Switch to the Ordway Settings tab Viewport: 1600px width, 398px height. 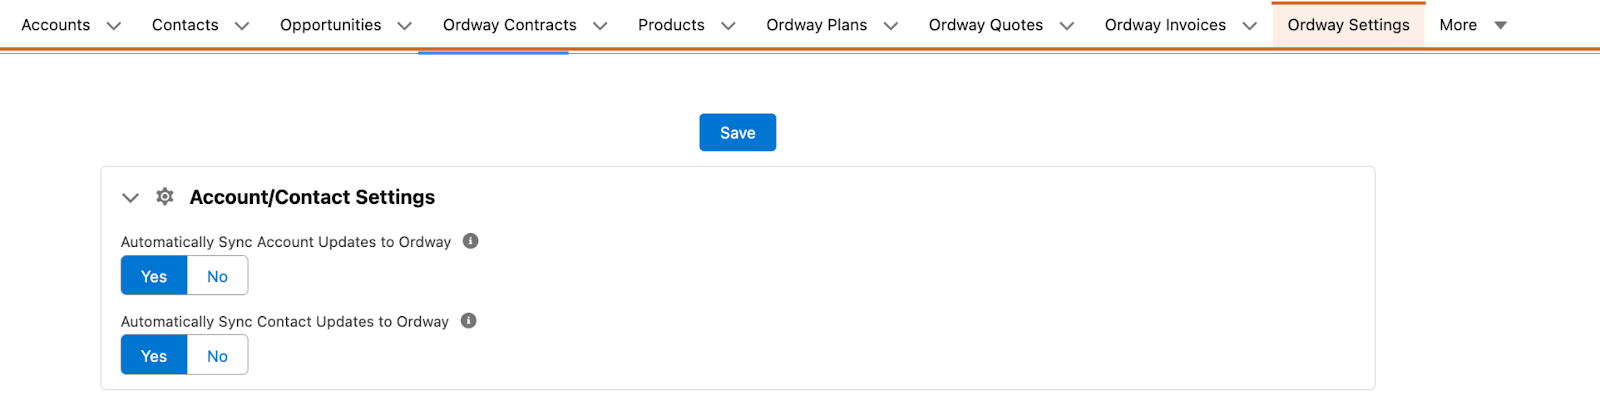click(x=1348, y=25)
